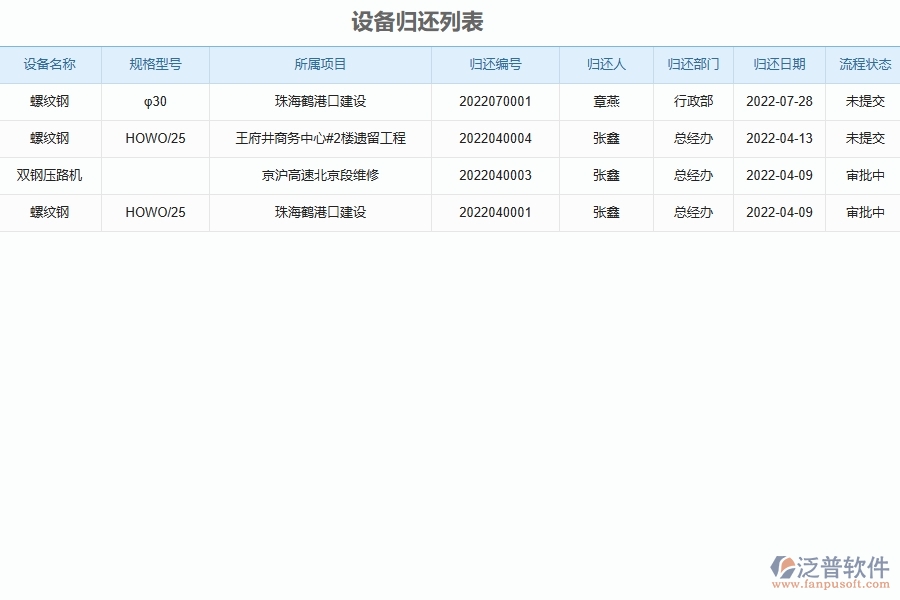Image resolution: width=900 pixels, height=600 pixels.
Task: Click the 归还部门 column header
Action: [694, 64]
